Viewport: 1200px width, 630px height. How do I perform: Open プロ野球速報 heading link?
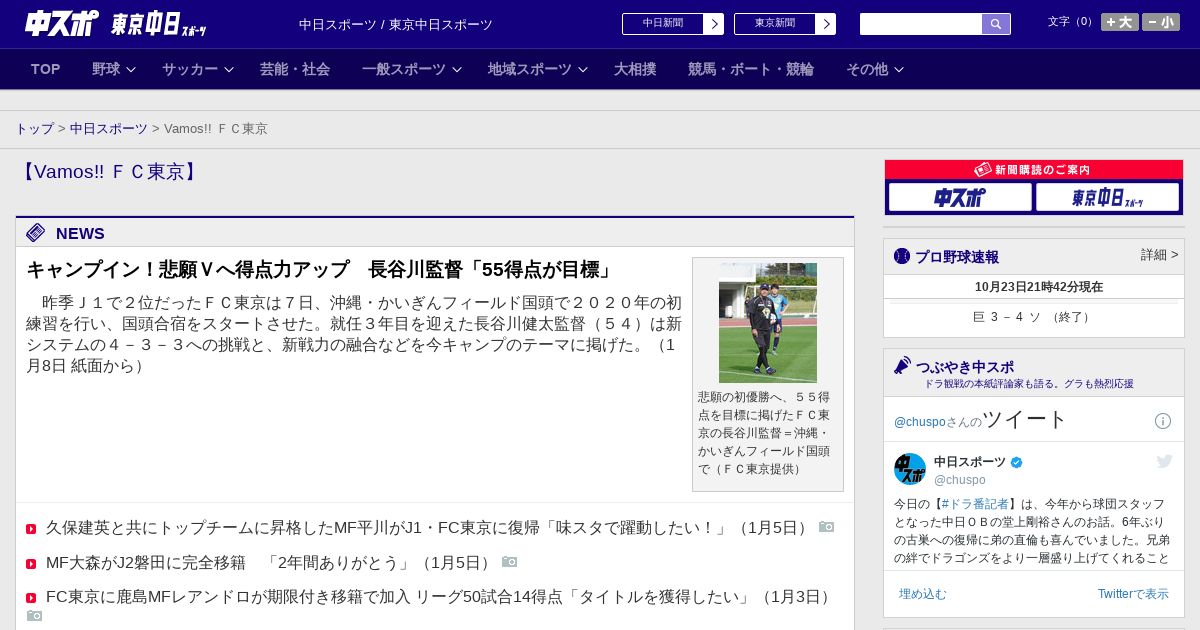pos(957,257)
